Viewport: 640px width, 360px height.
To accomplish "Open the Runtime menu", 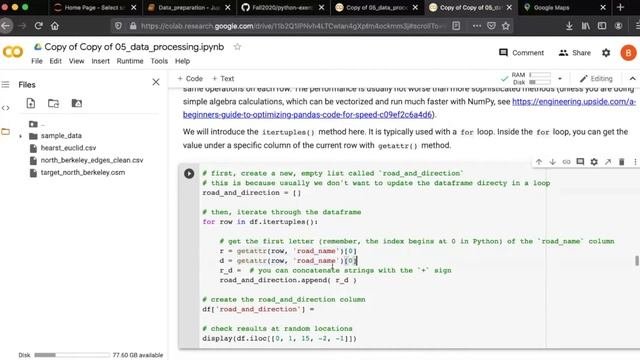I will (130, 61).
